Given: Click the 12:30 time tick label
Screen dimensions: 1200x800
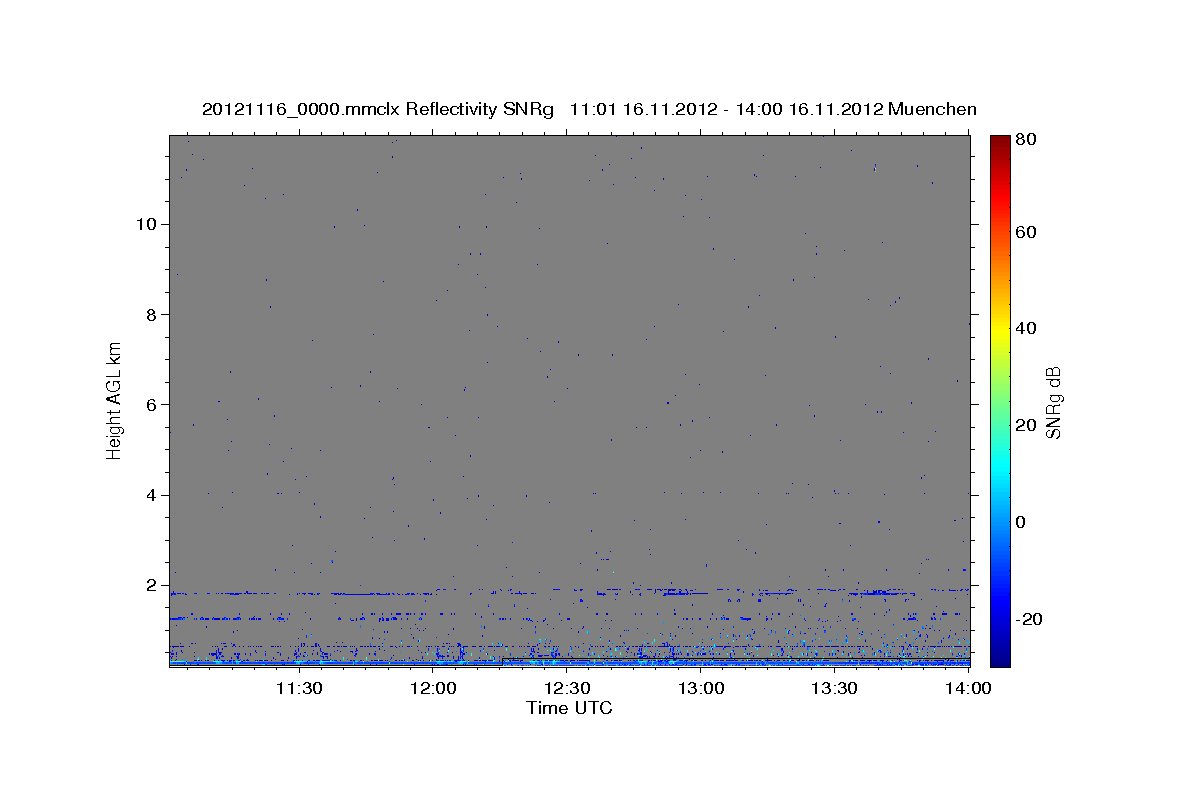Looking at the screenshot, I should (567, 688).
